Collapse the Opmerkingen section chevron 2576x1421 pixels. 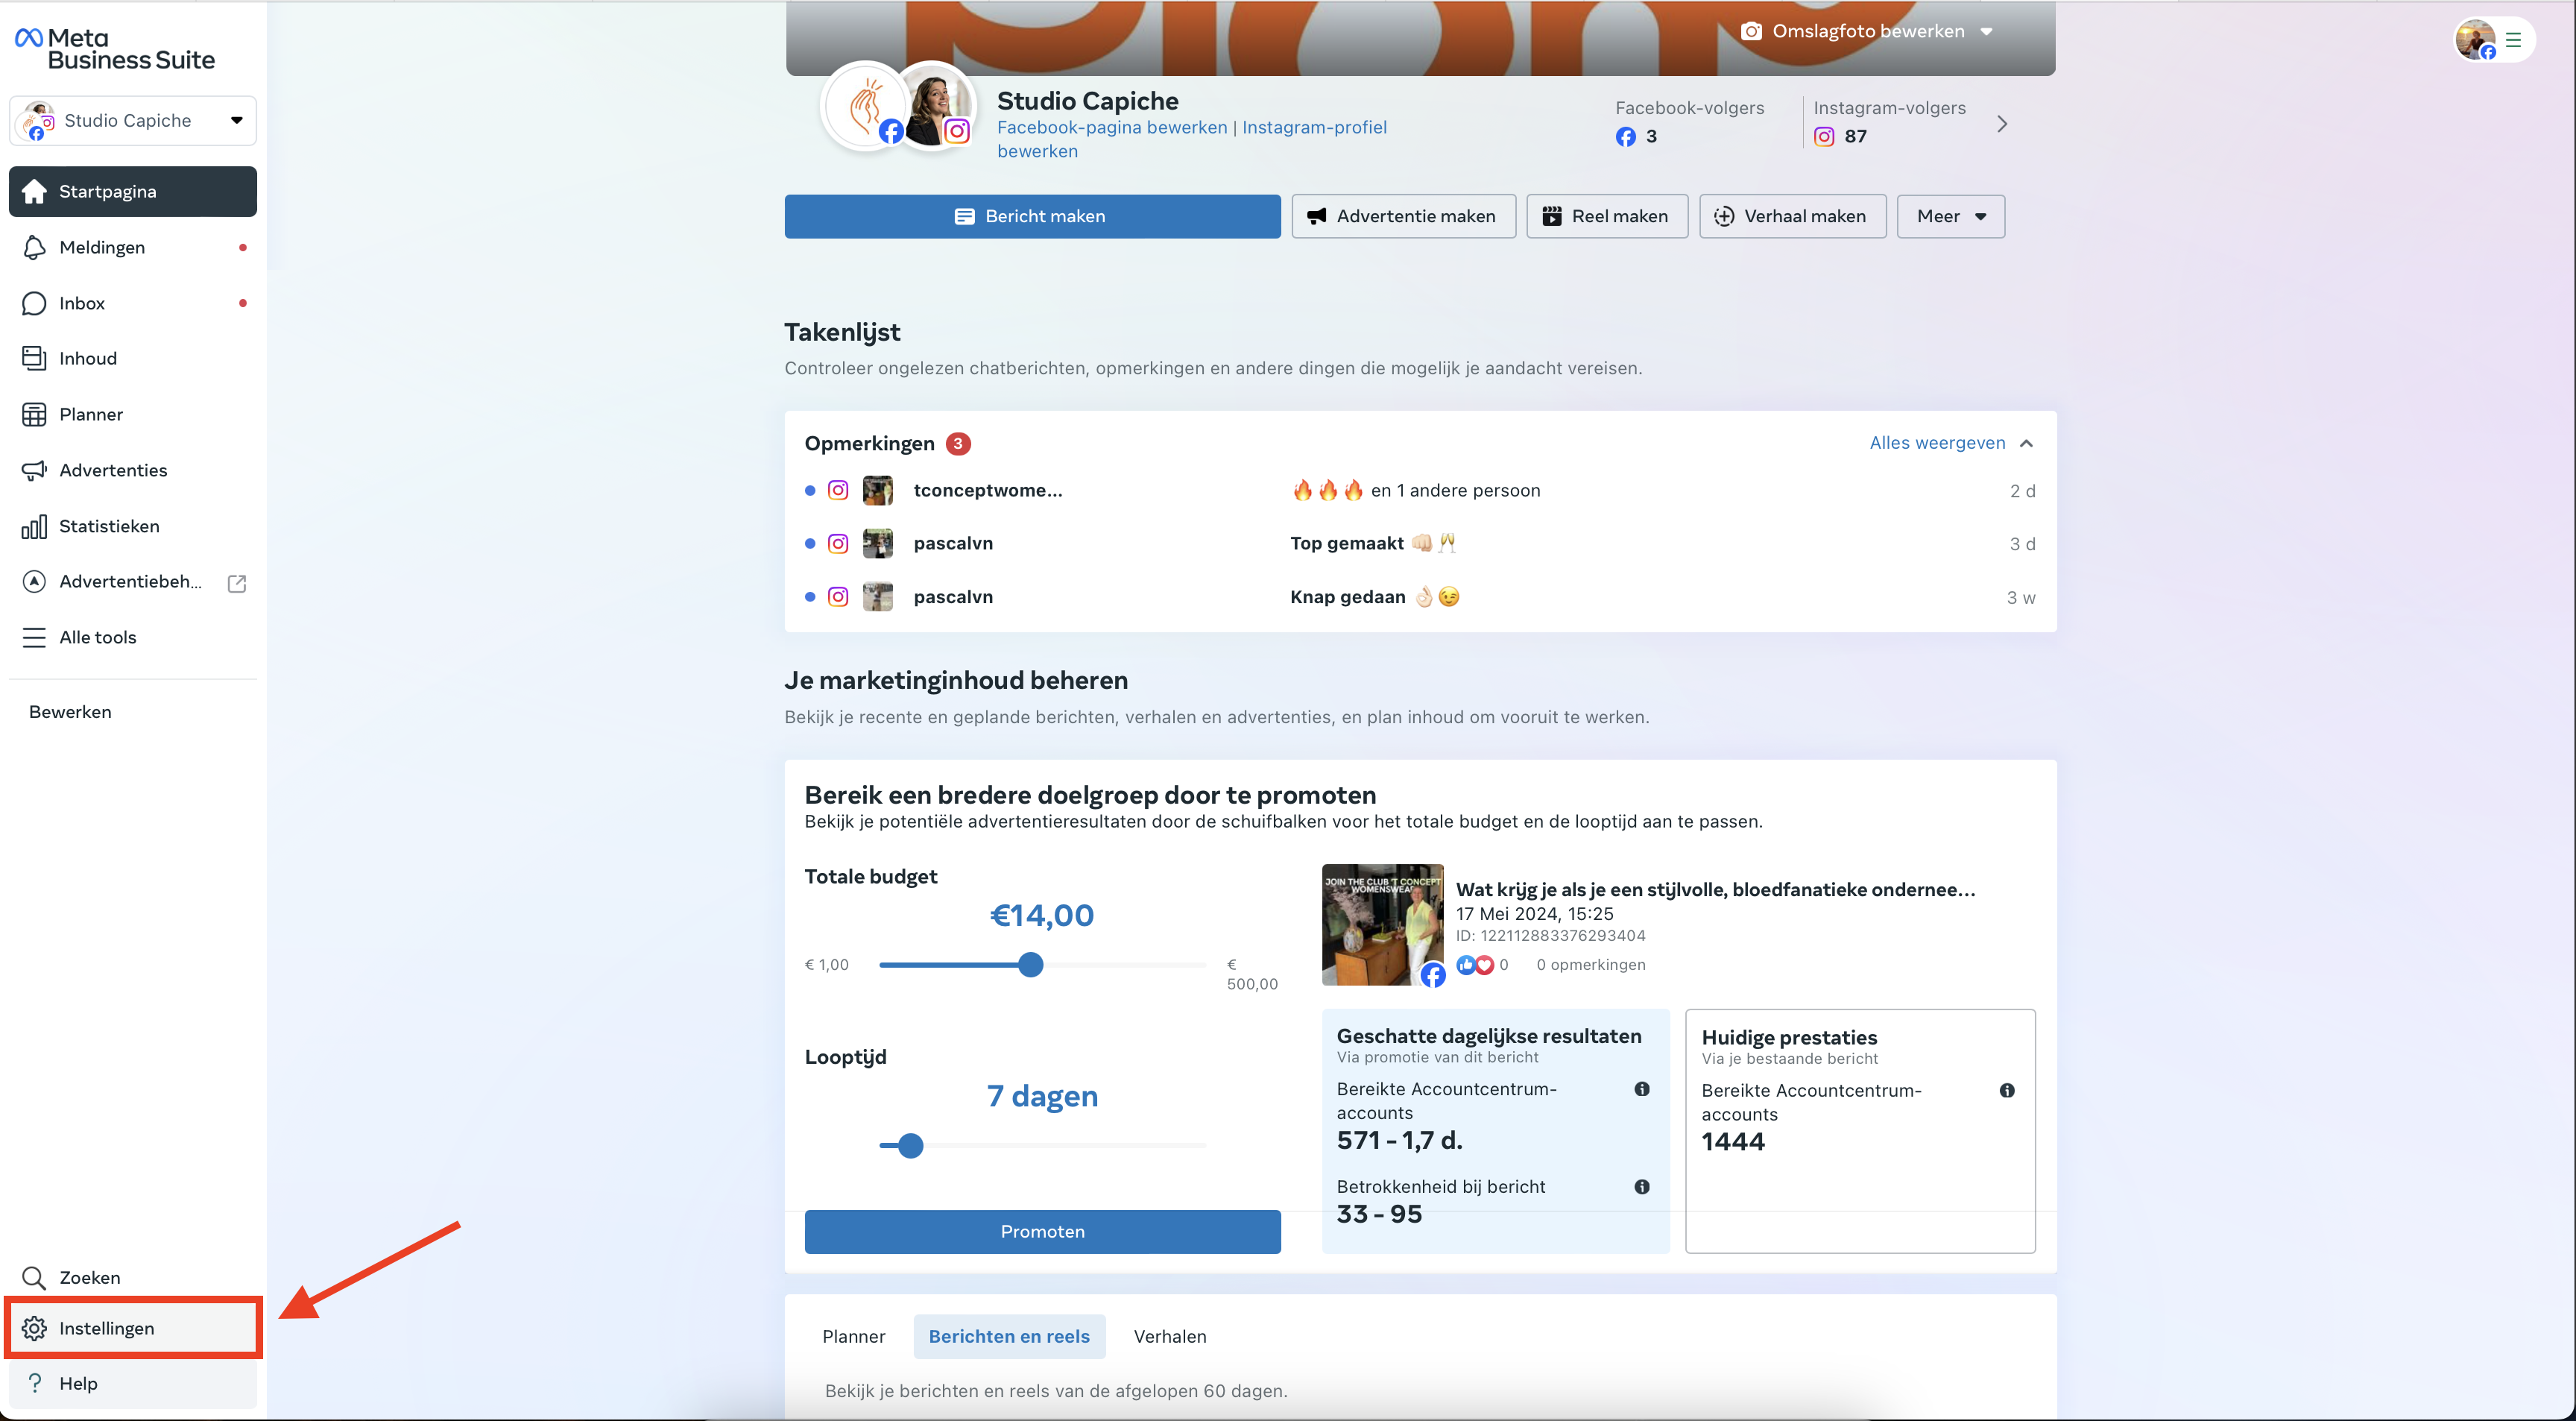pyautogui.click(x=2027, y=443)
